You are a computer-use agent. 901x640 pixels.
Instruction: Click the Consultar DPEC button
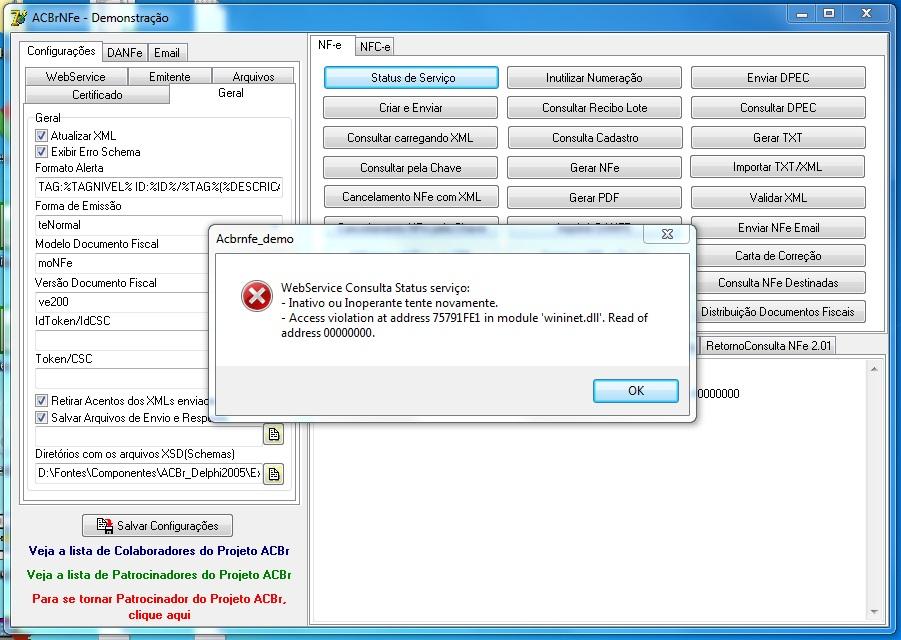[778, 107]
